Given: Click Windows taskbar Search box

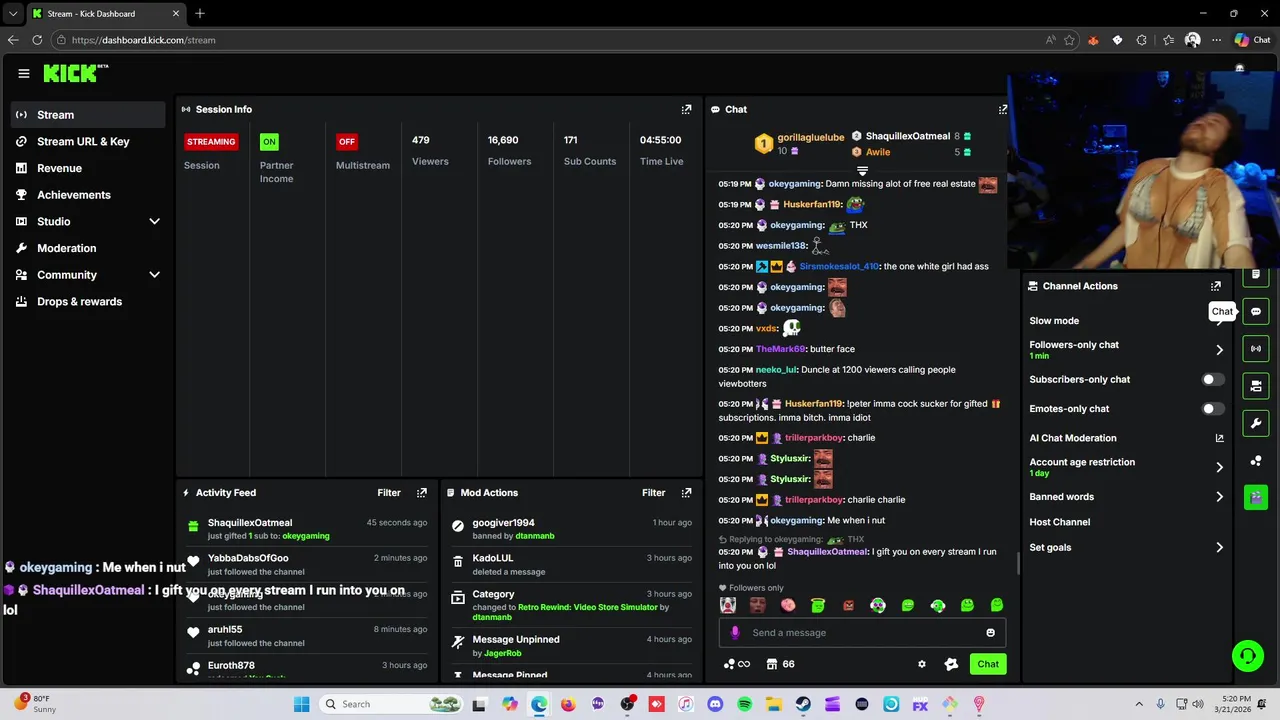Looking at the screenshot, I should click(392, 704).
